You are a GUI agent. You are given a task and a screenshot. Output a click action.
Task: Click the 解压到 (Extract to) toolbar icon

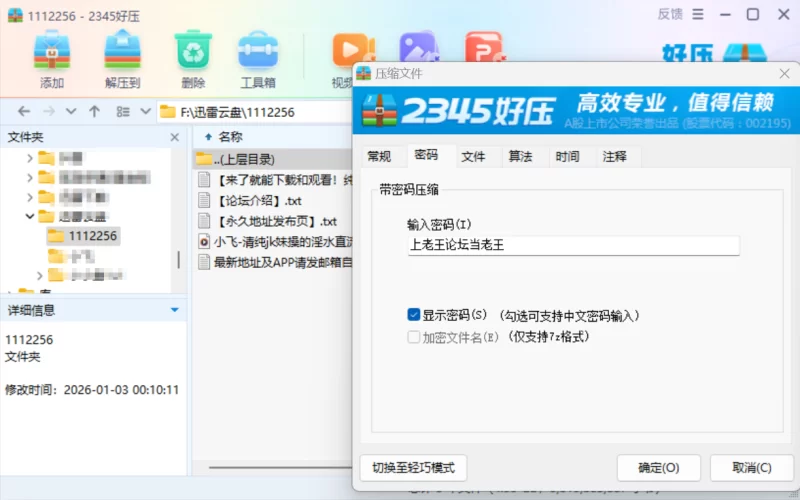coord(122,51)
